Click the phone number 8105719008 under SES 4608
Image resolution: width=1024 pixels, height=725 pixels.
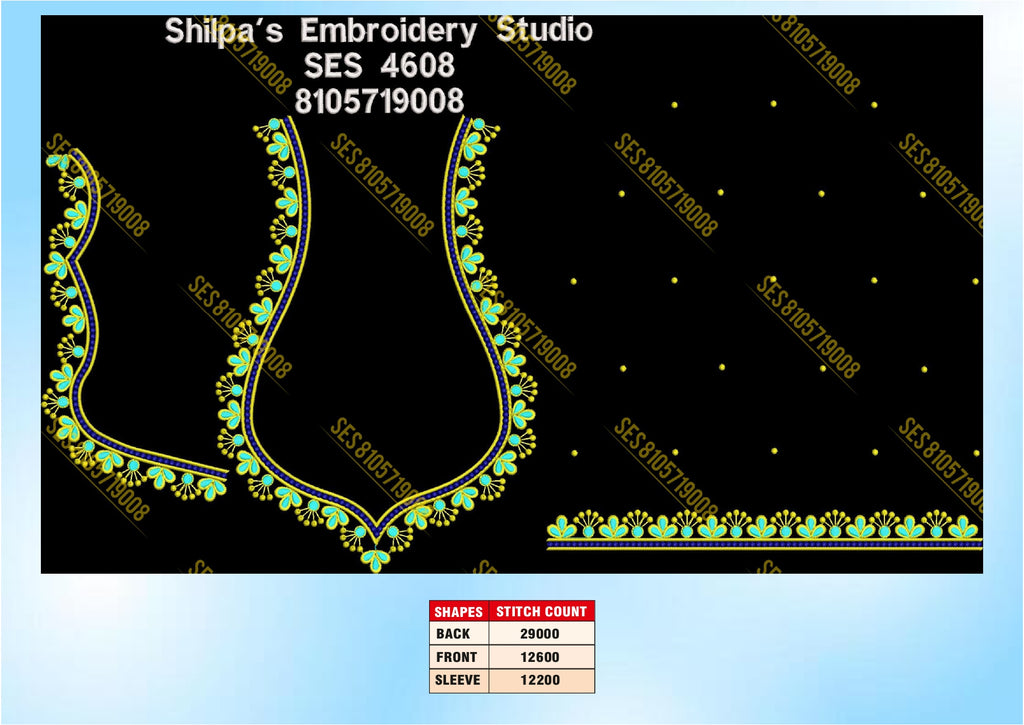379,101
